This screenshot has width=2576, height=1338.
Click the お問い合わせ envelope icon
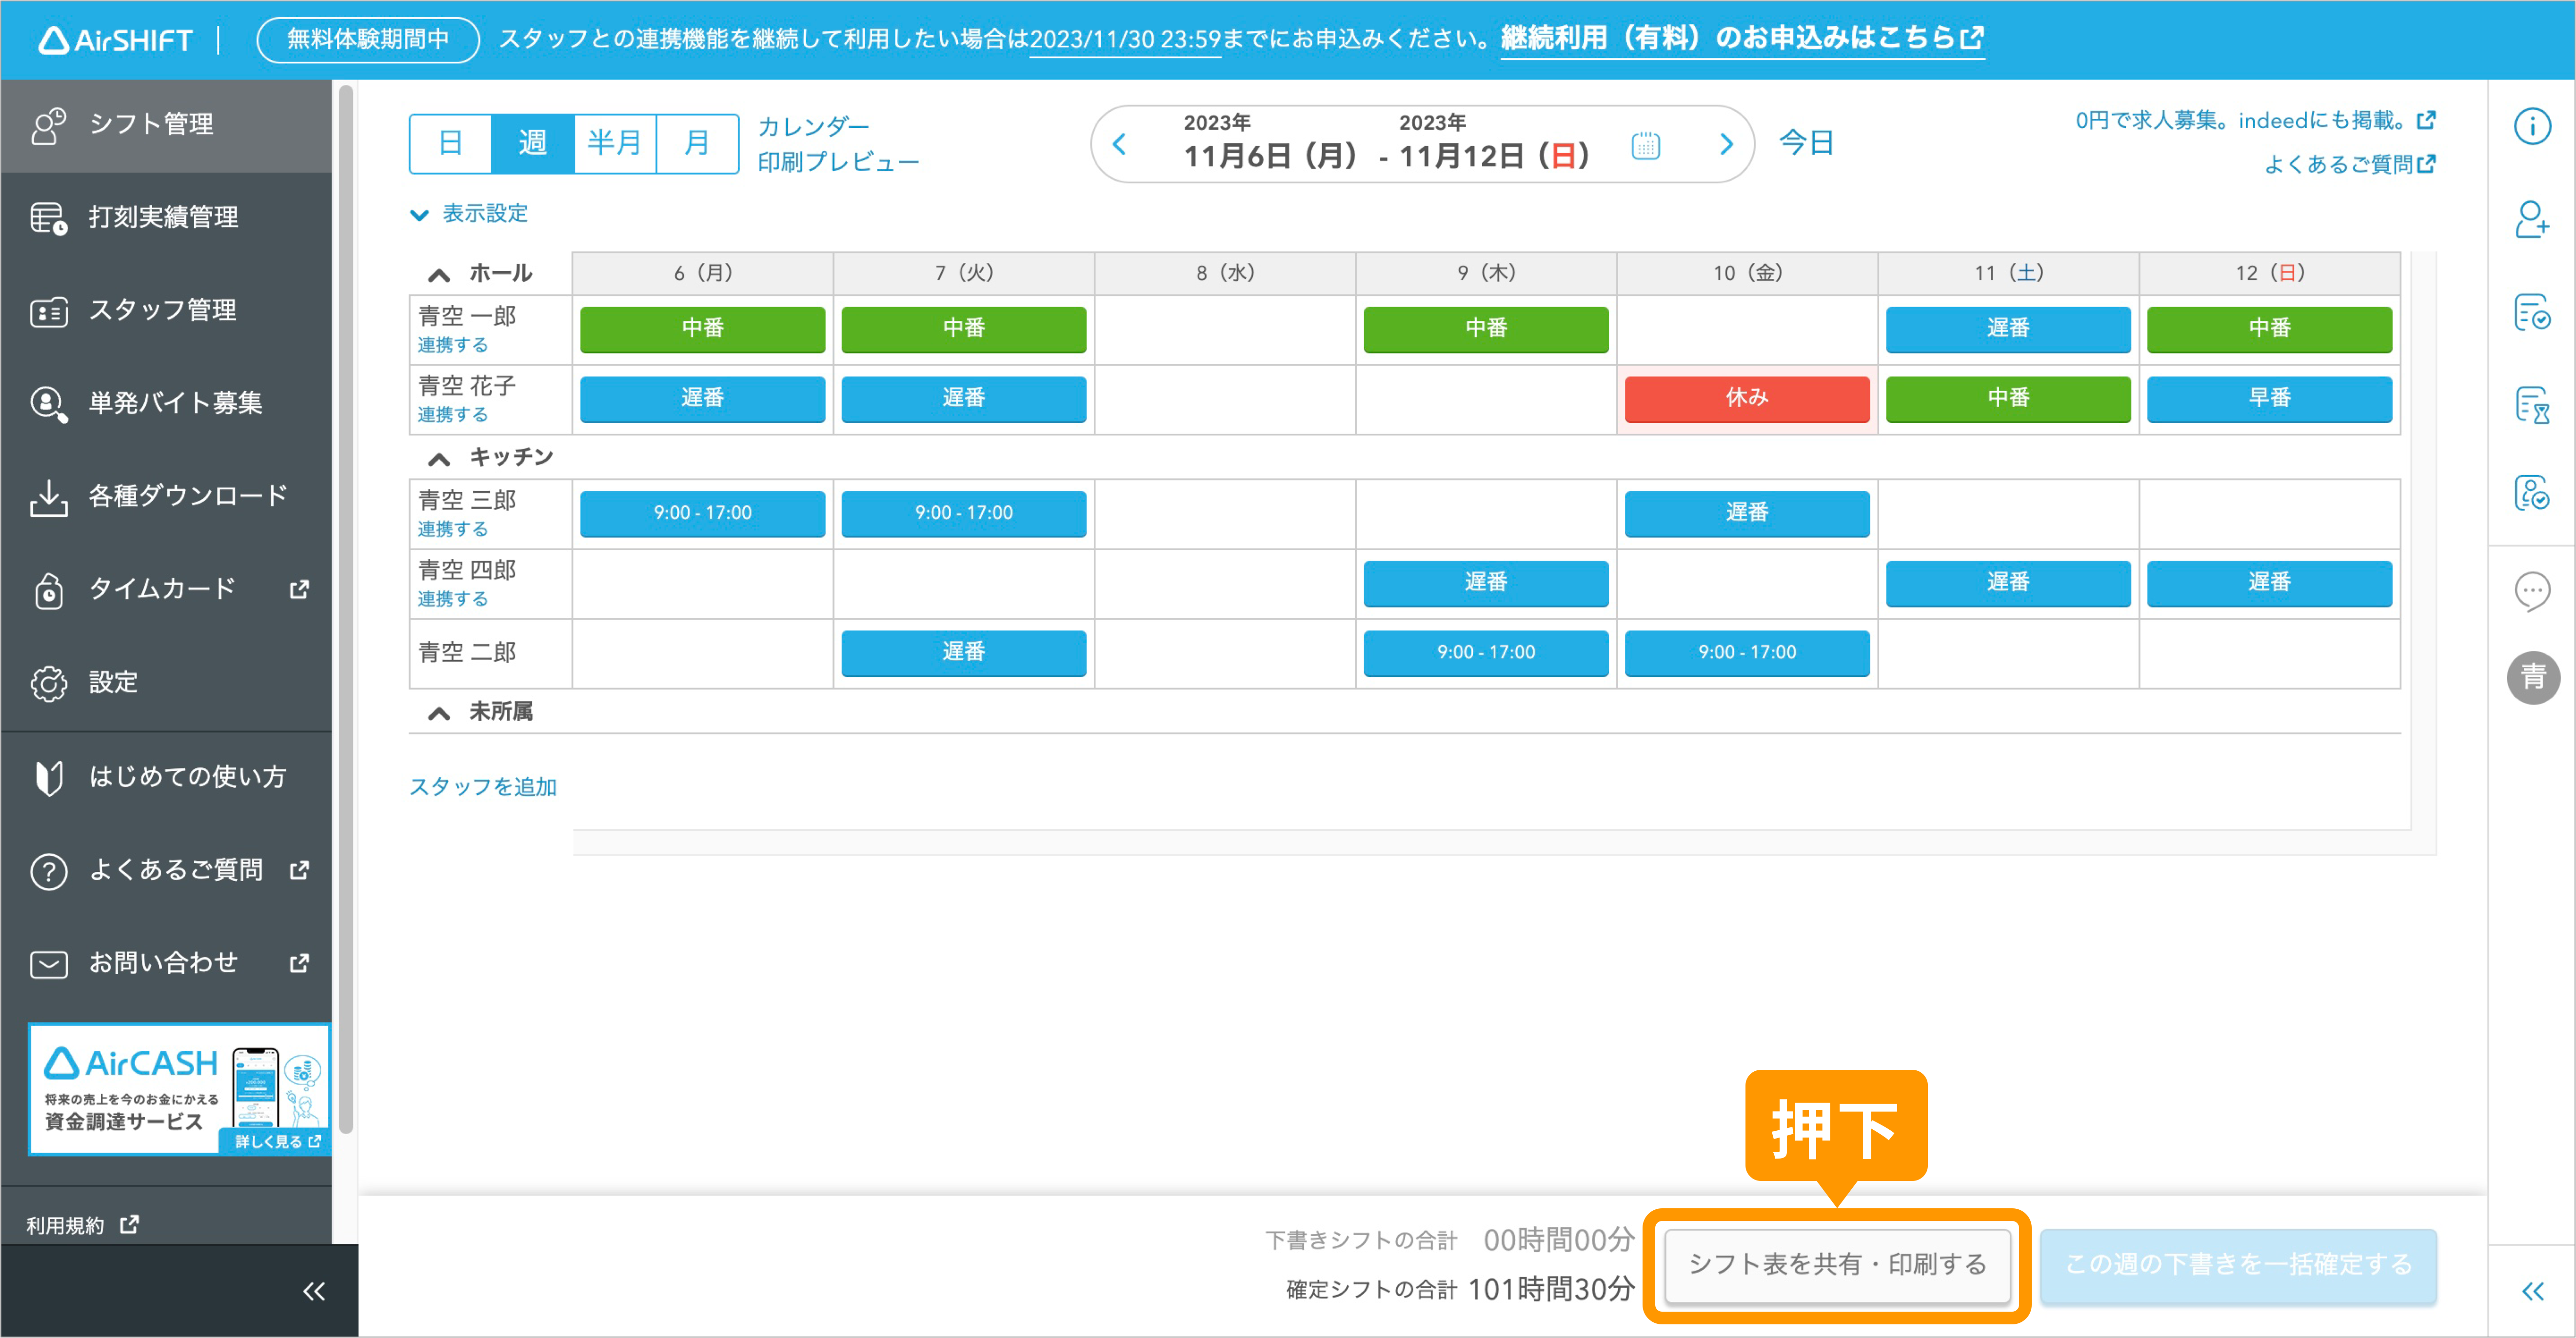[48, 964]
